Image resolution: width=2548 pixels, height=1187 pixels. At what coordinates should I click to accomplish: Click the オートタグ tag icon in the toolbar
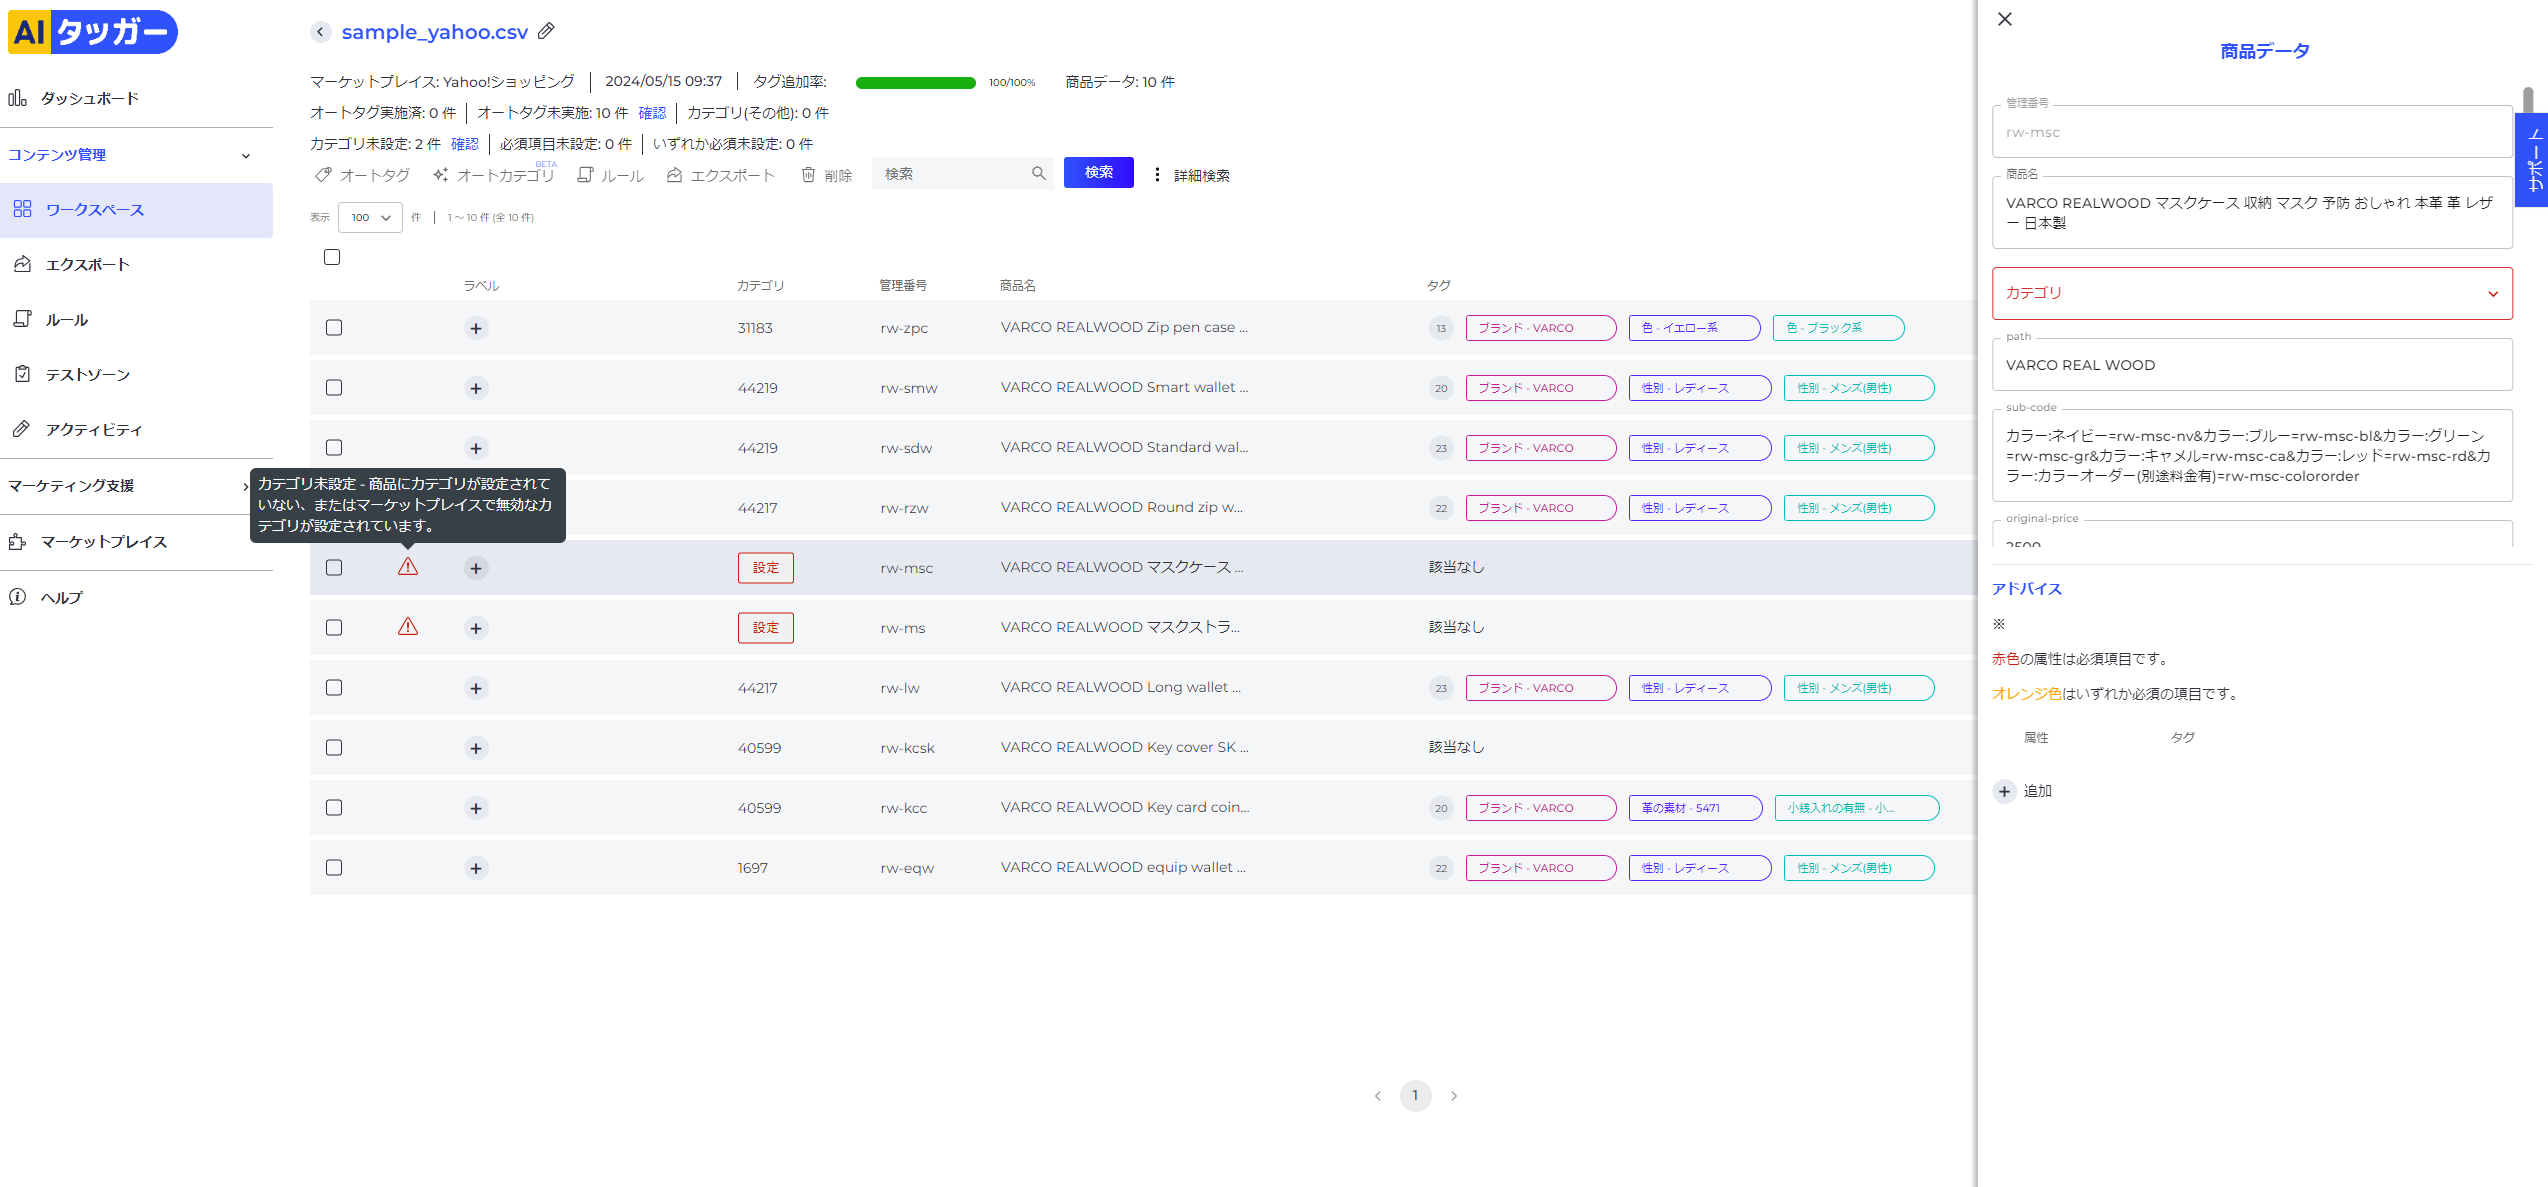[323, 175]
